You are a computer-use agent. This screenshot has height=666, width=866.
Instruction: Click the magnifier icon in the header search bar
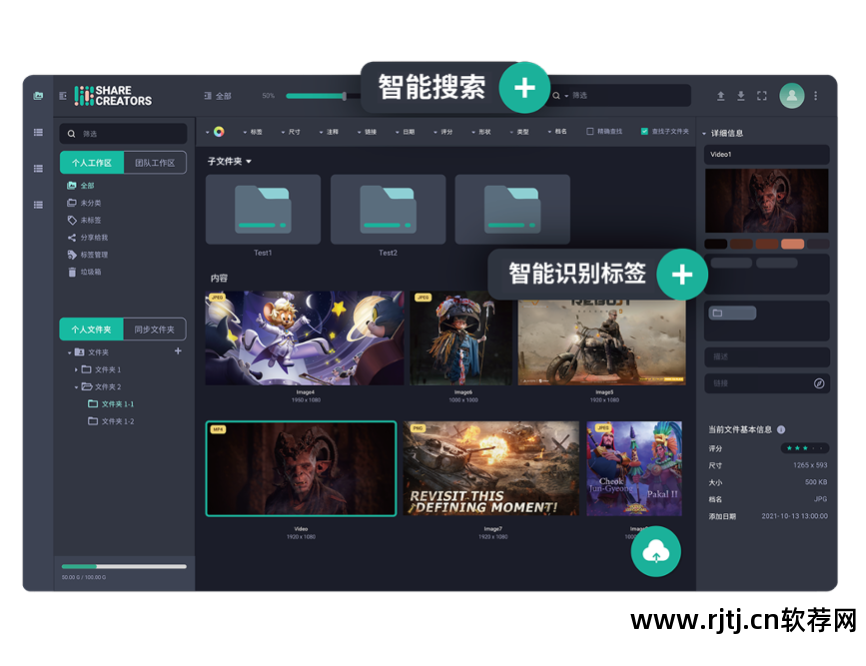tap(556, 96)
